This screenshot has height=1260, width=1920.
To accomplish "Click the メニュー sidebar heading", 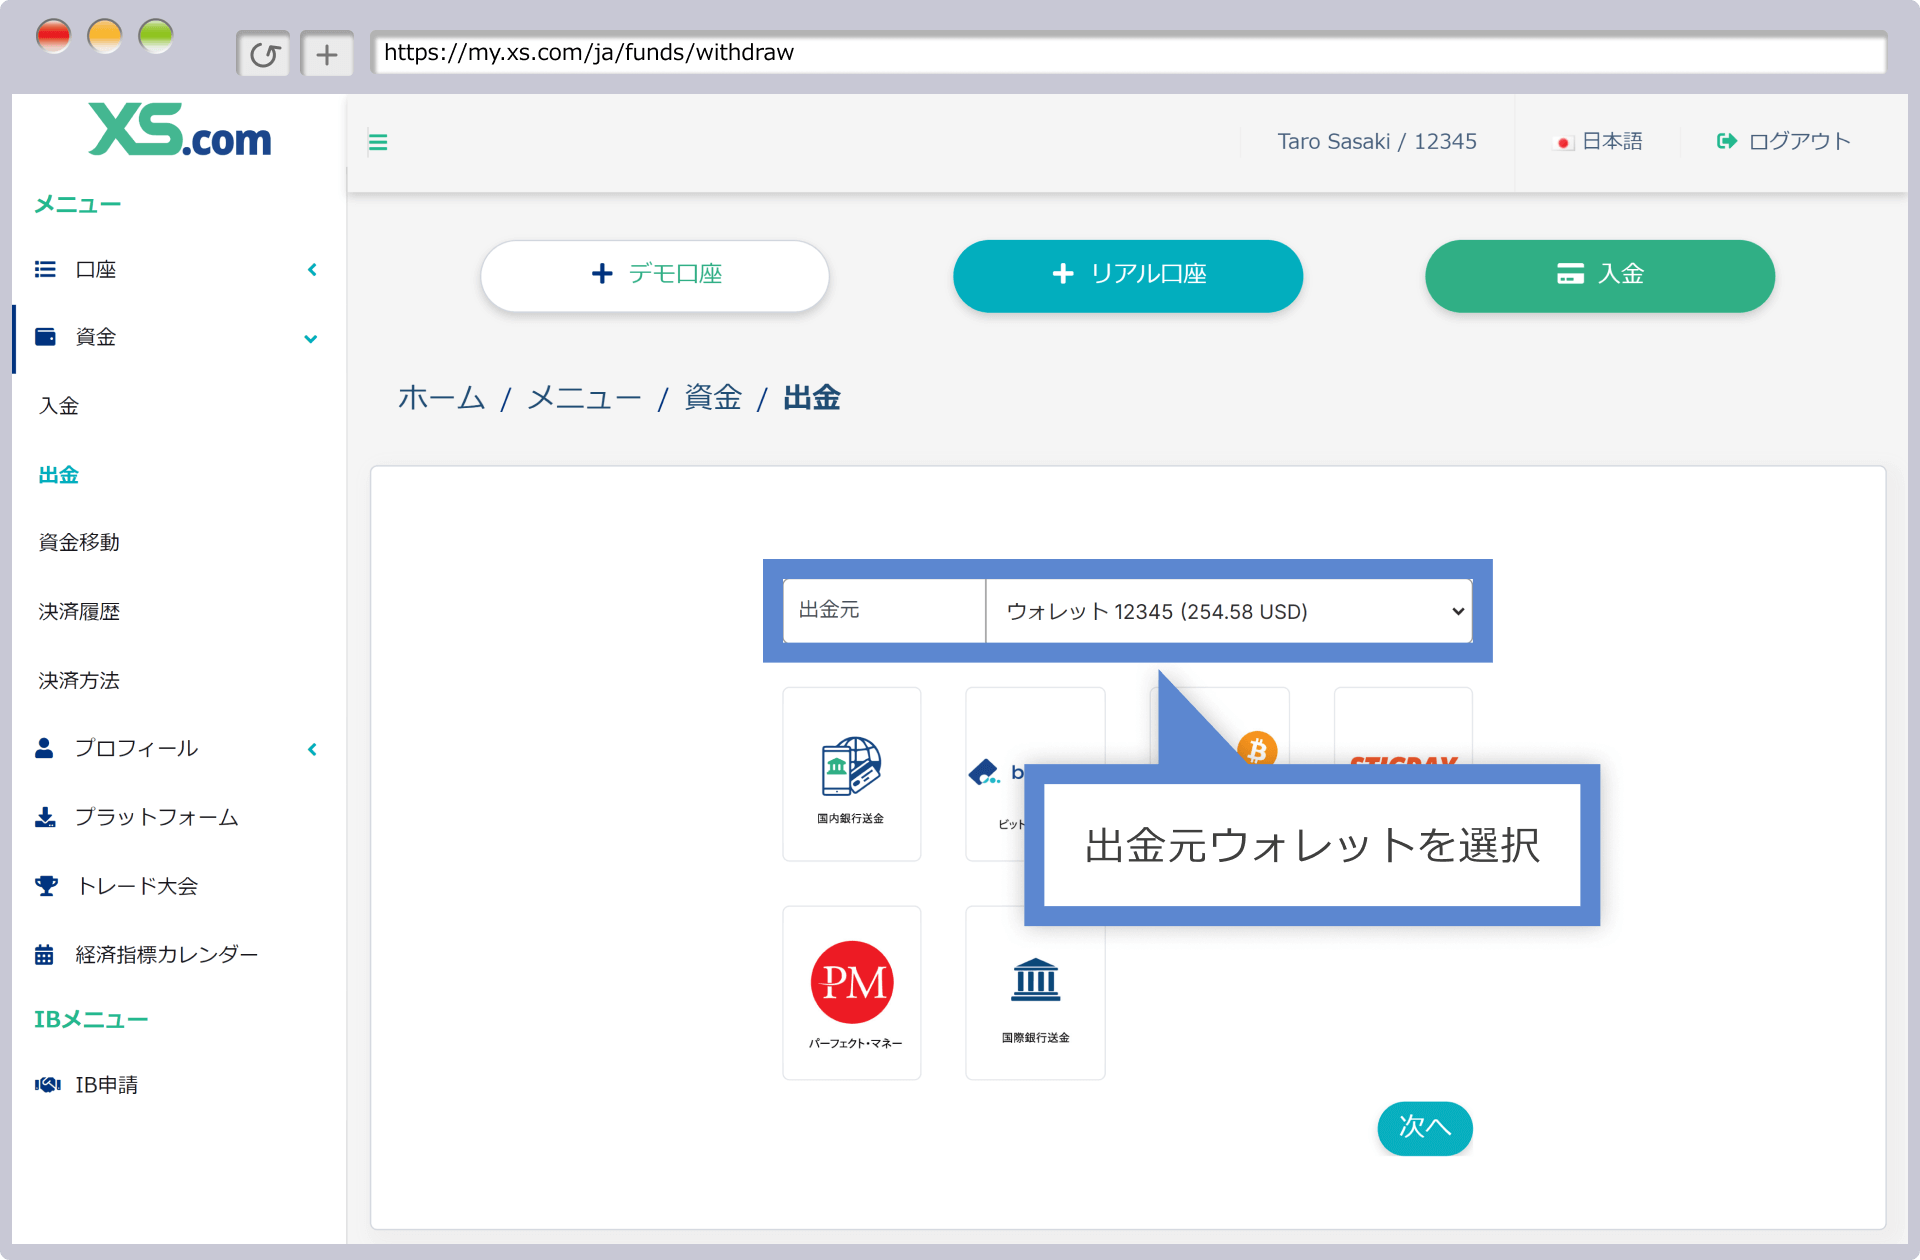I will point(78,205).
